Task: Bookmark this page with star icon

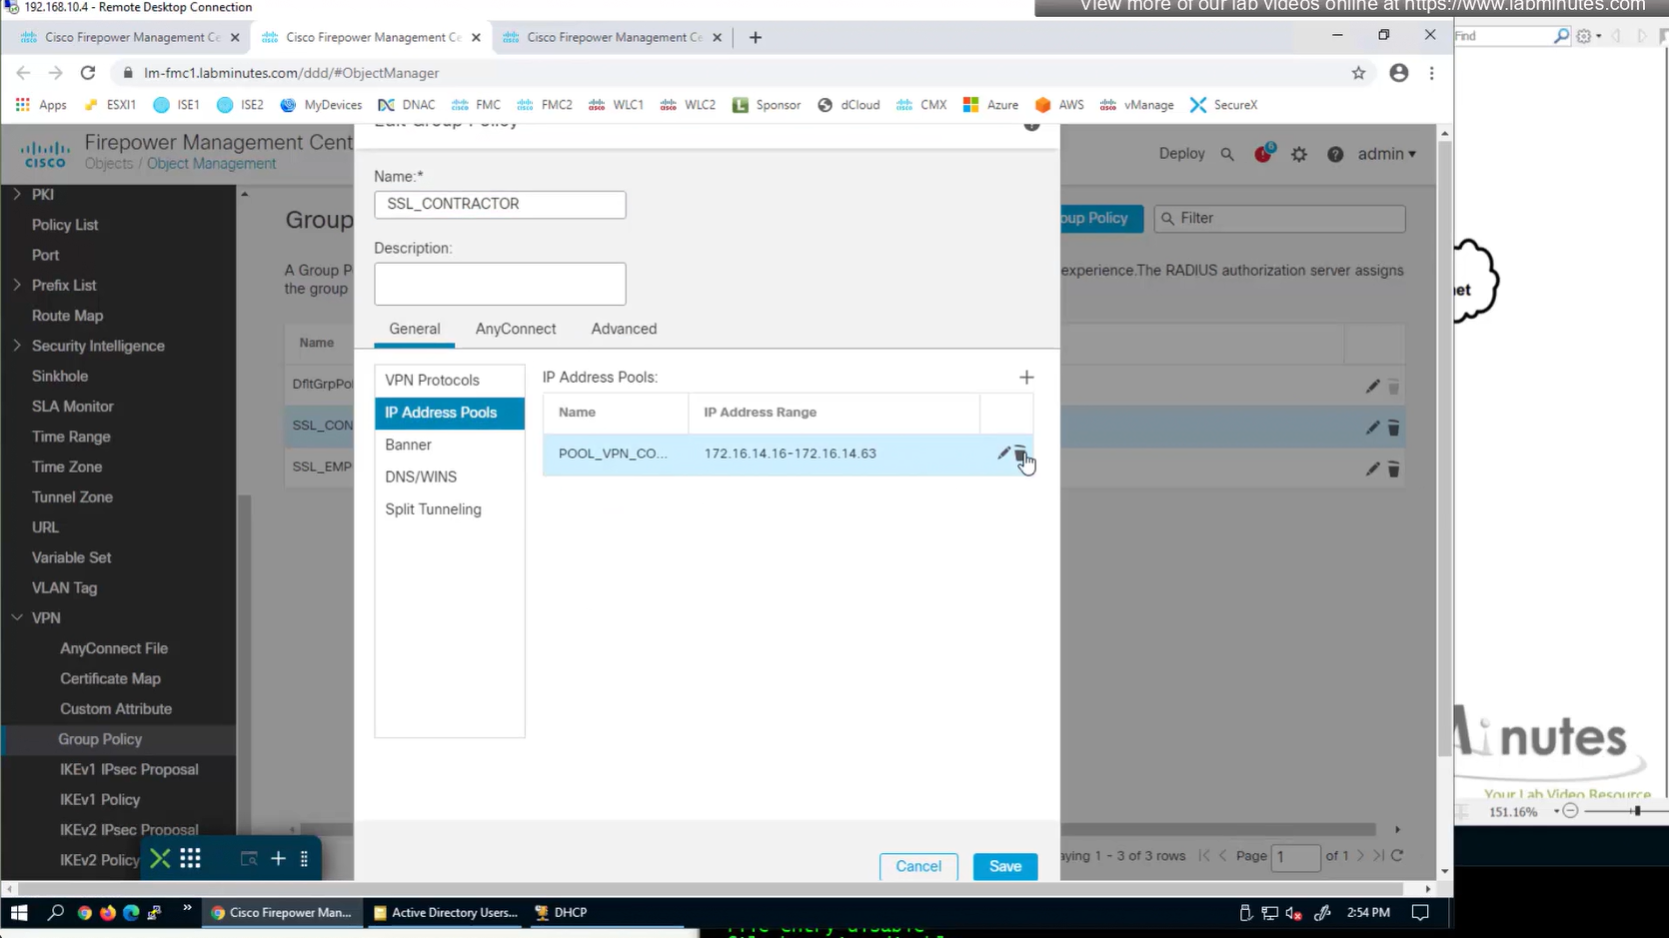Action: 1358,73
